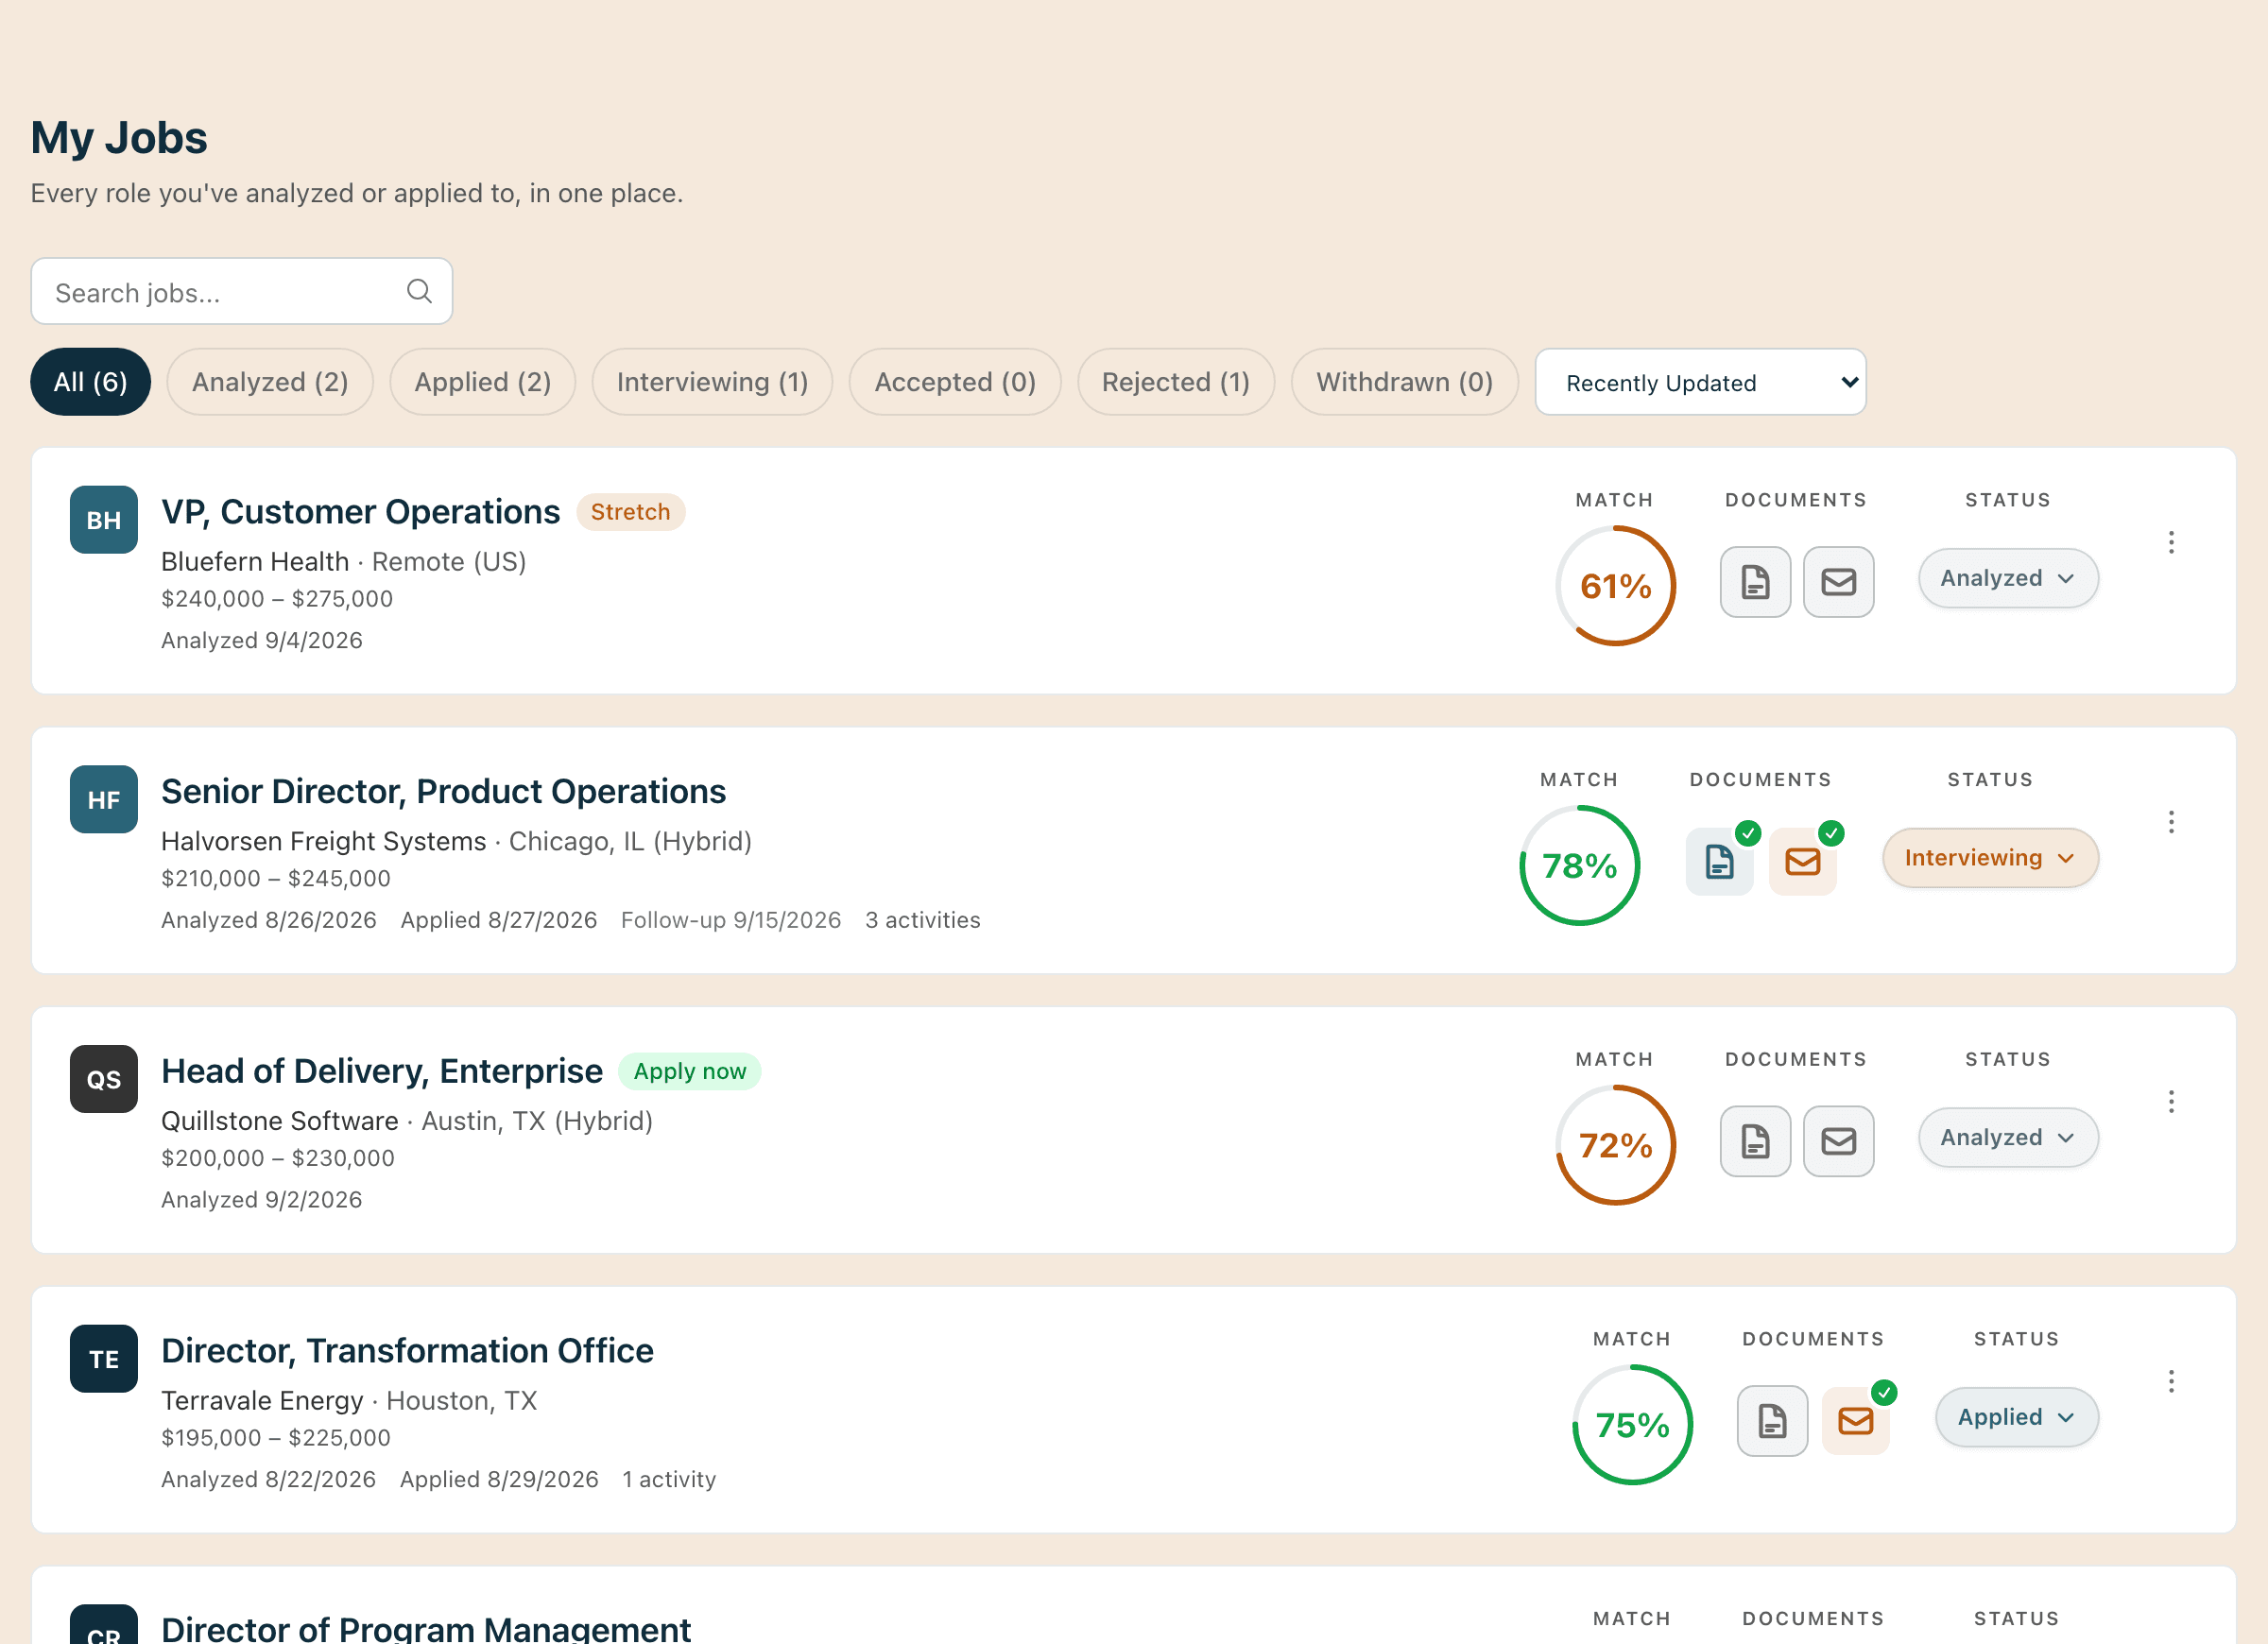Open cover letter for Halvorsen Freight Systems job
This screenshot has width=2268, height=1644.
(1803, 861)
